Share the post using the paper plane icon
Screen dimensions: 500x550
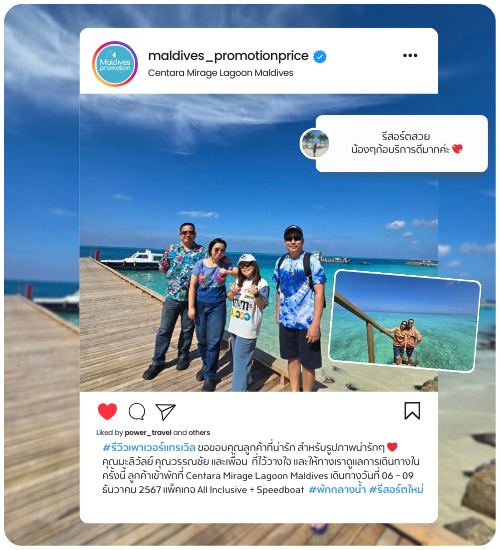165,412
